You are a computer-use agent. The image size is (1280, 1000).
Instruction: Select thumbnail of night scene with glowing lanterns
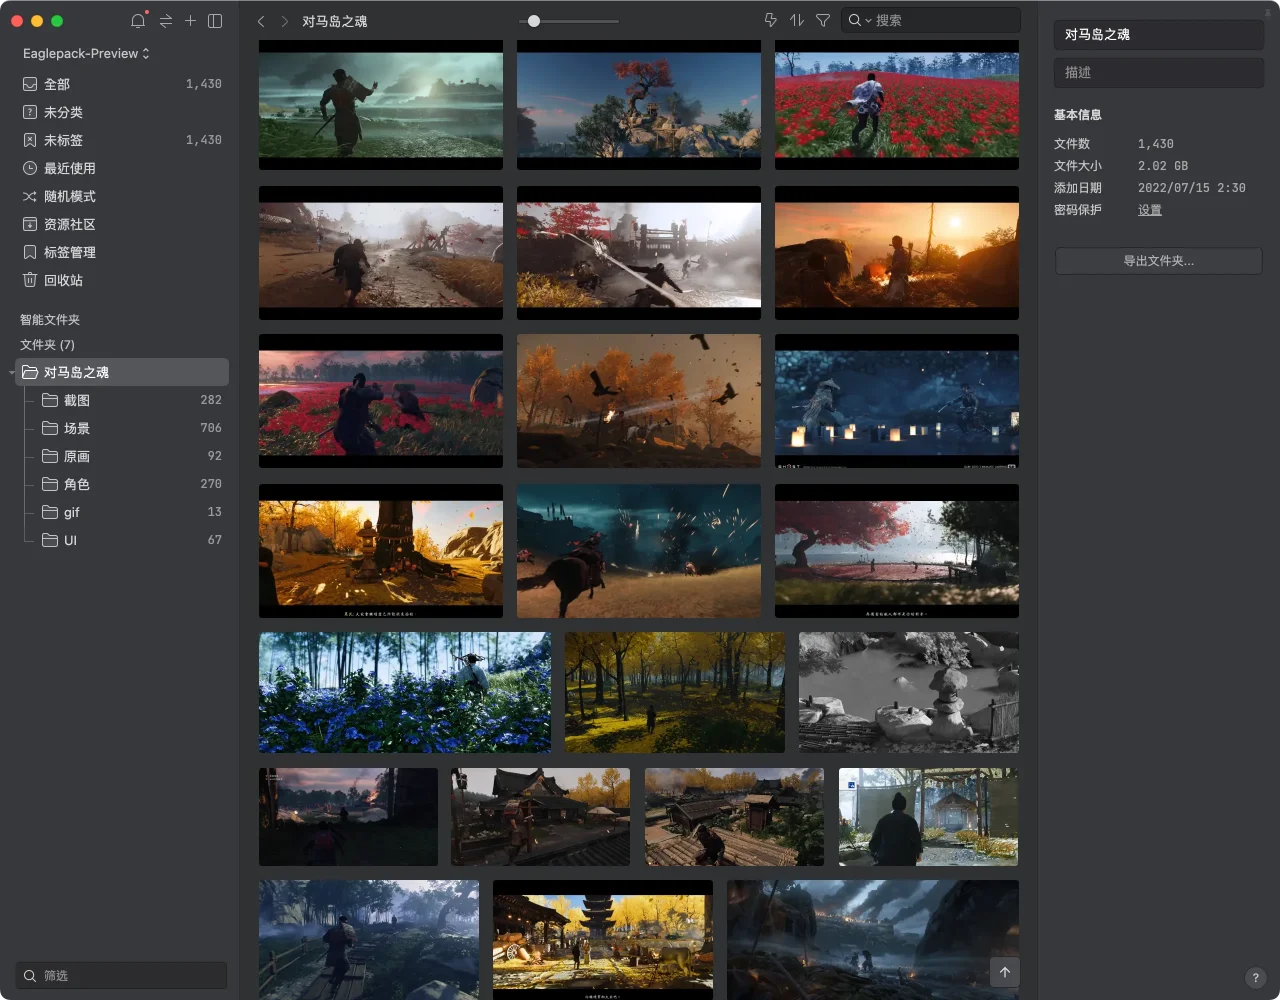click(897, 401)
